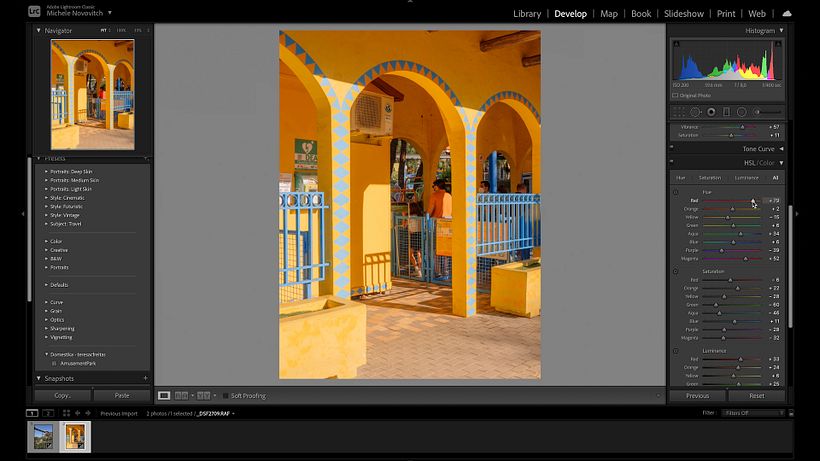Activate second window display button 2
The height and width of the screenshot is (461, 820).
(48, 413)
